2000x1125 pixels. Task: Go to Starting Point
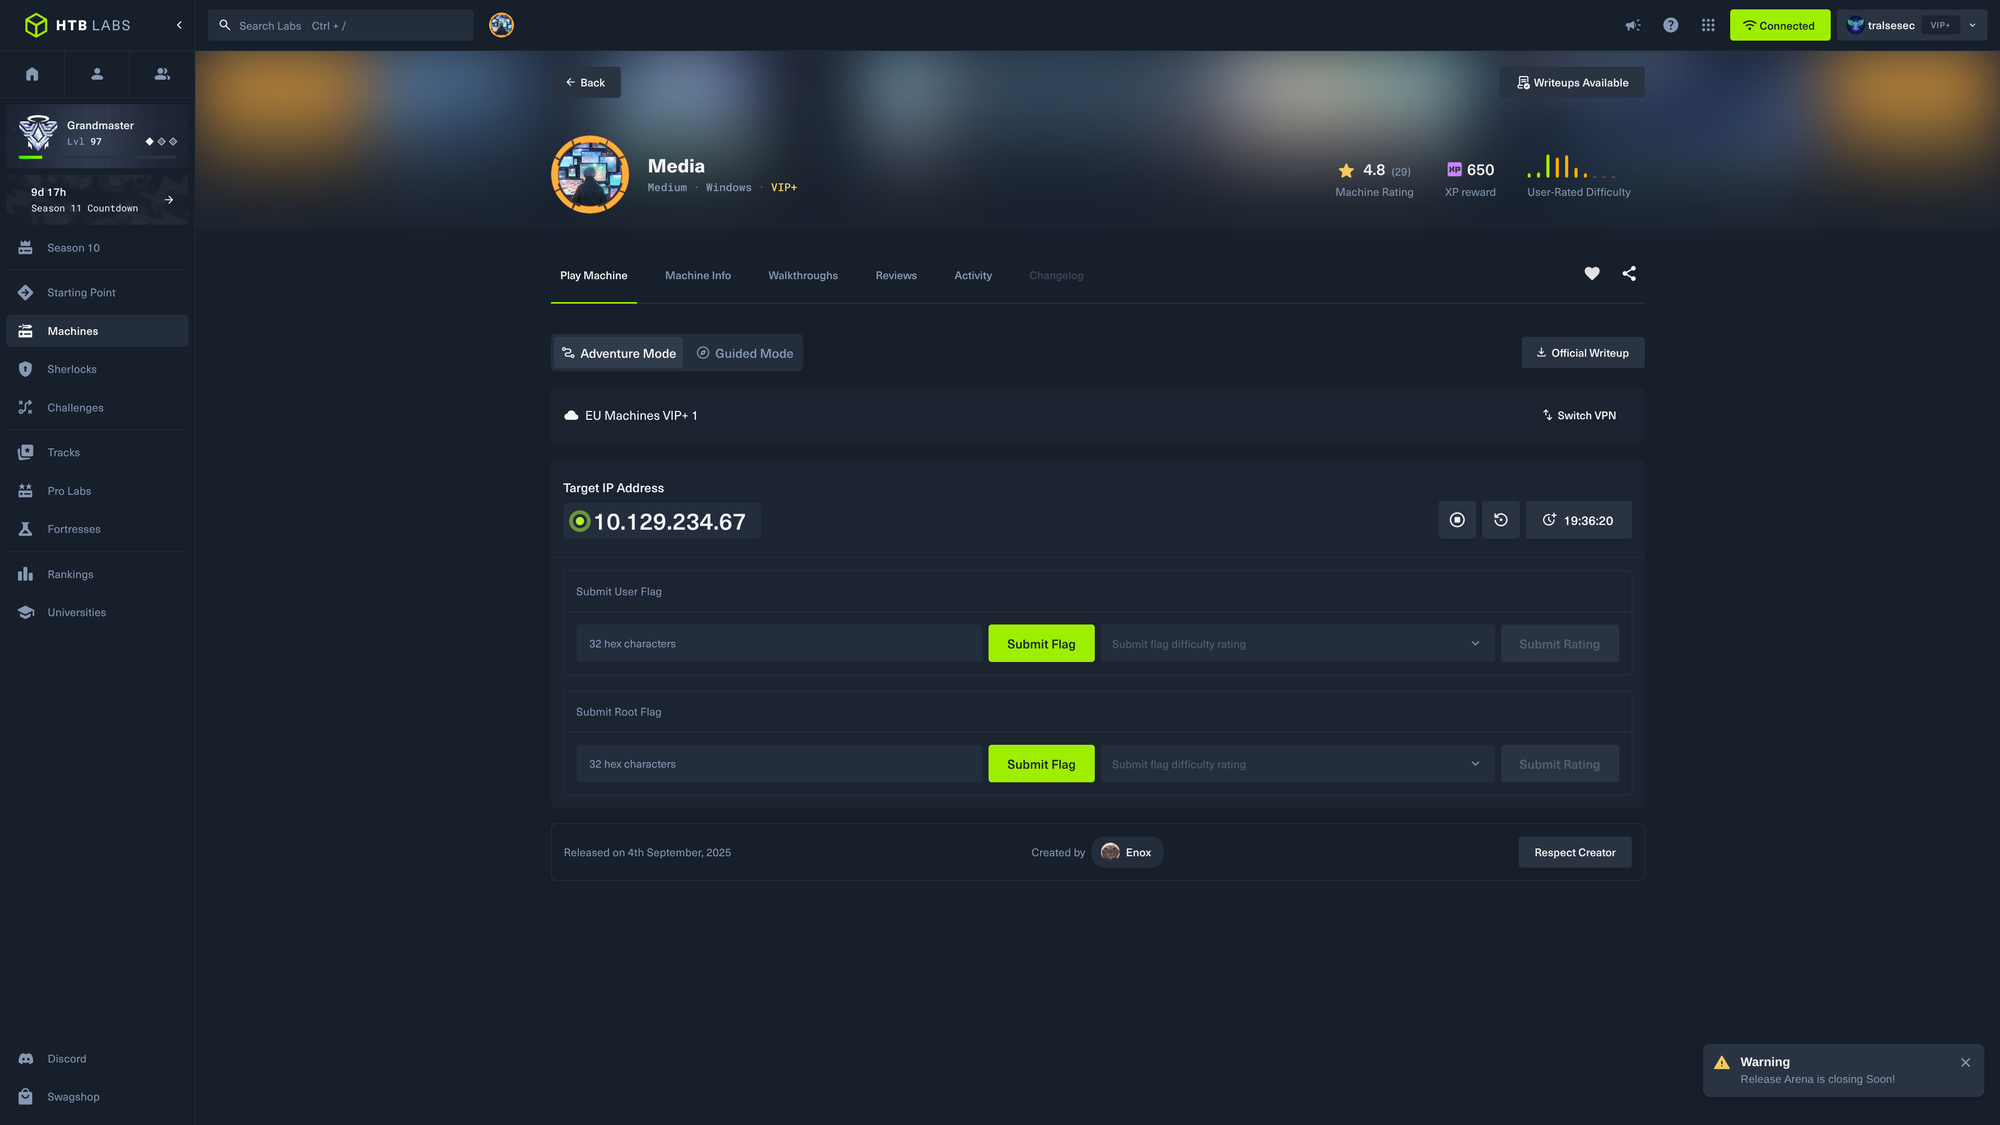coord(97,293)
